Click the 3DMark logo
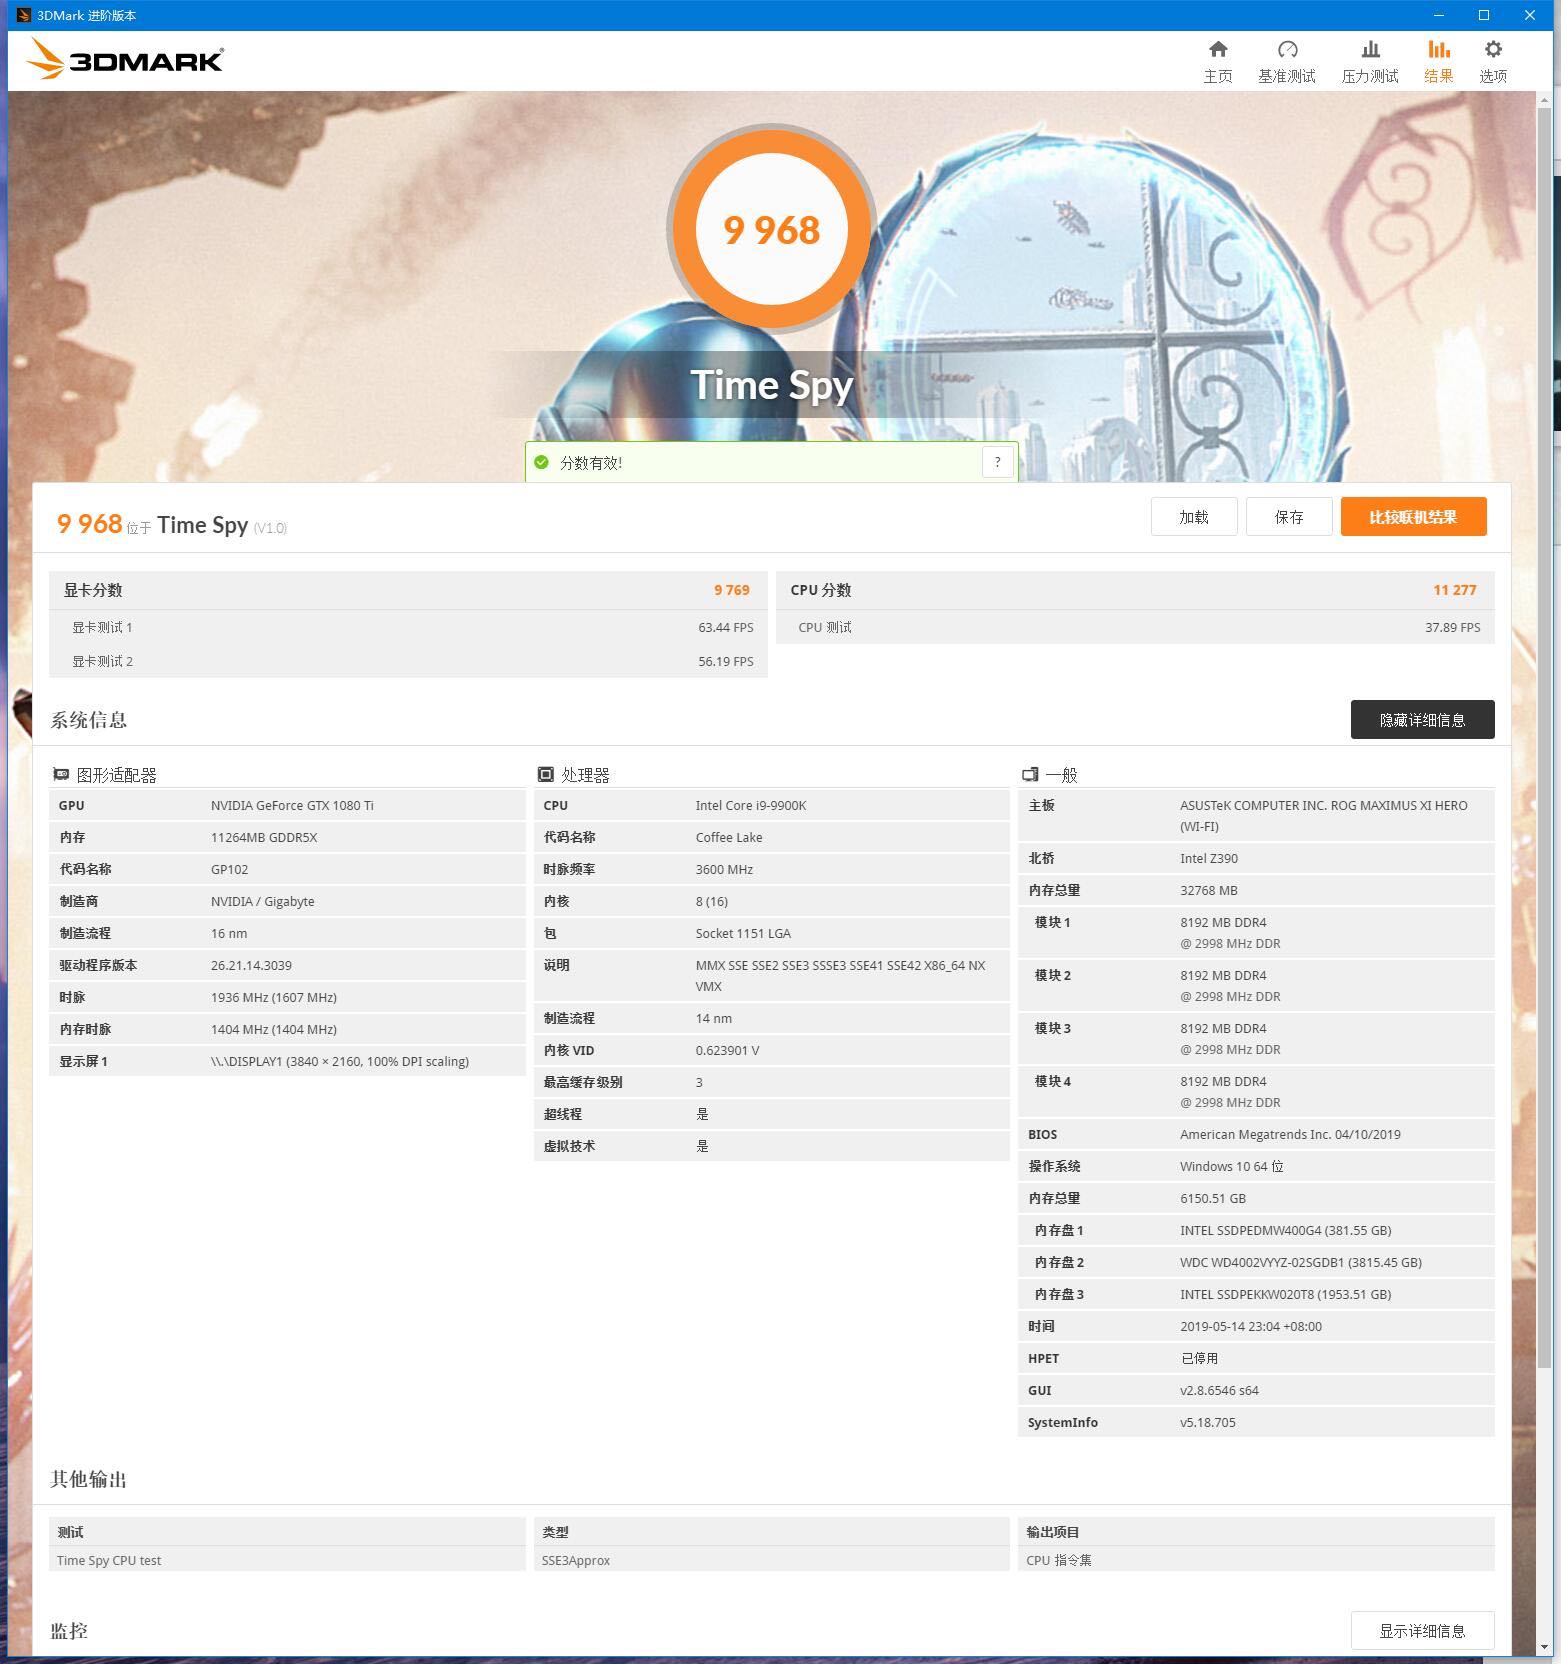The height and width of the screenshot is (1664, 1561). [125, 59]
